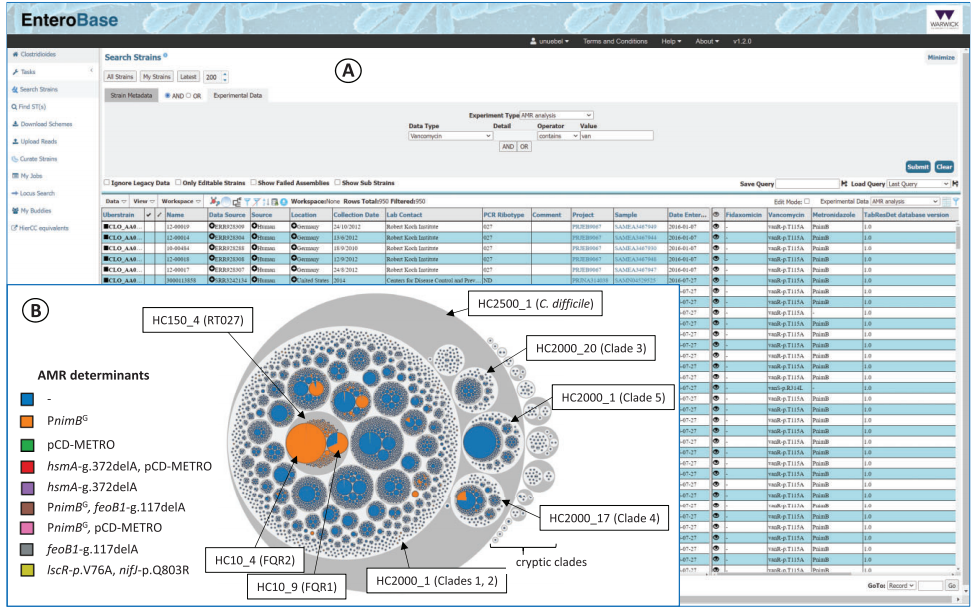Open Find ST(s) from the sidebar
This screenshot has height=611, width=975.
pos(29,107)
